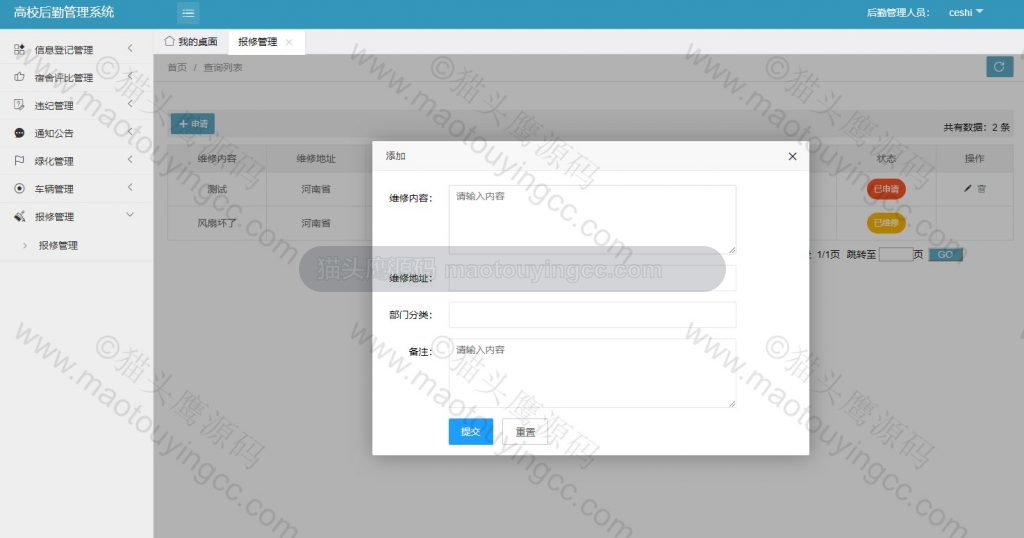Click 查询列表 breadcrumb text

tap(223, 67)
